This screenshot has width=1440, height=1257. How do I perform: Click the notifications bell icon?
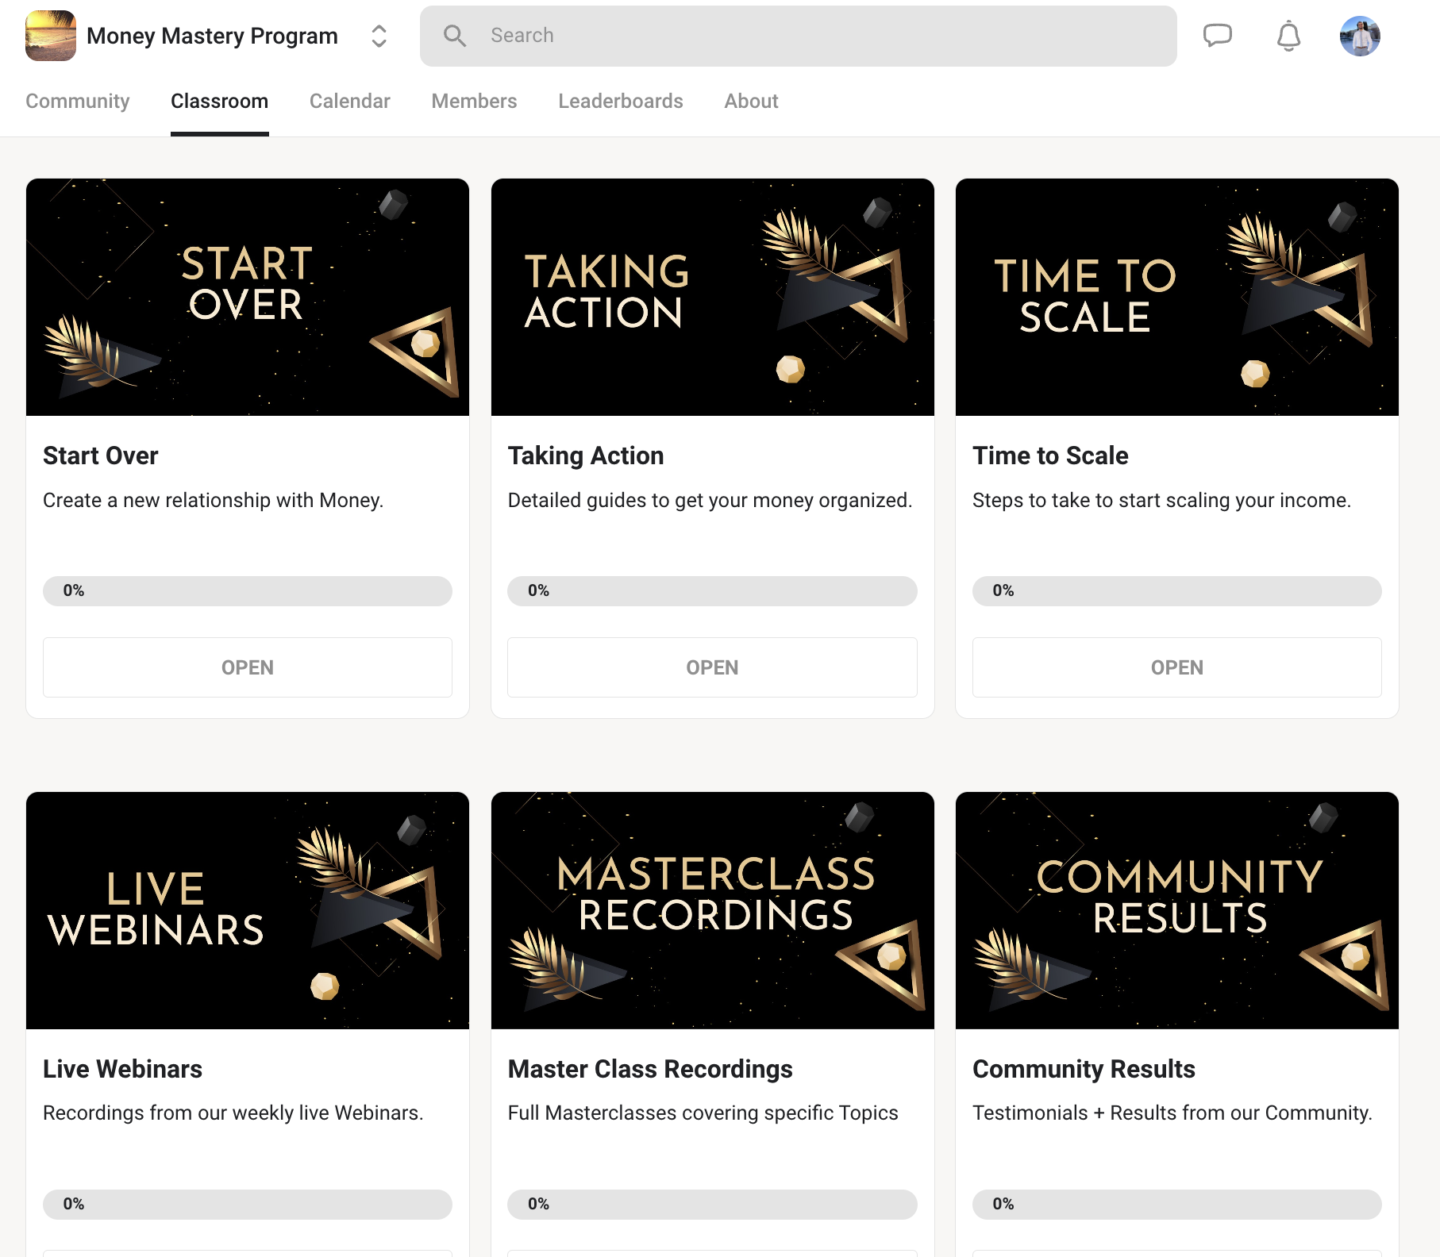click(x=1288, y=36)
